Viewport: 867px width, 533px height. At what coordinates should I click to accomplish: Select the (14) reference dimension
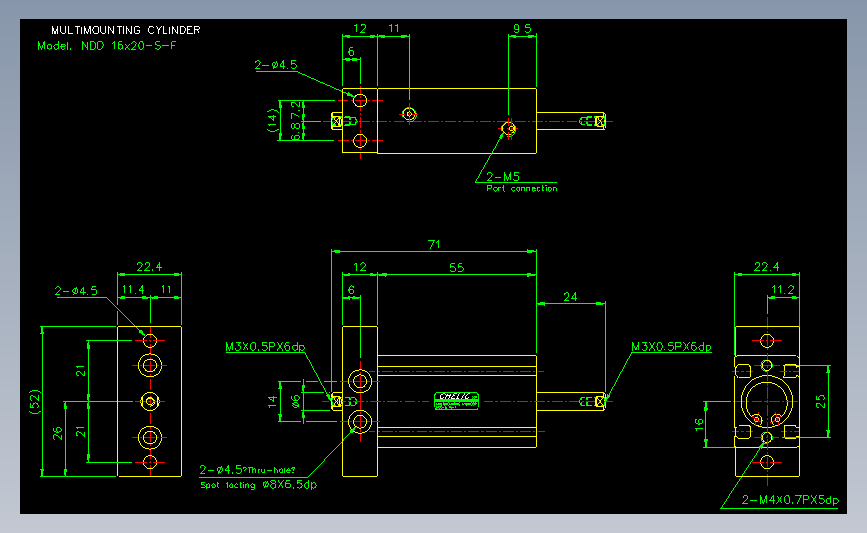(271, 121)
